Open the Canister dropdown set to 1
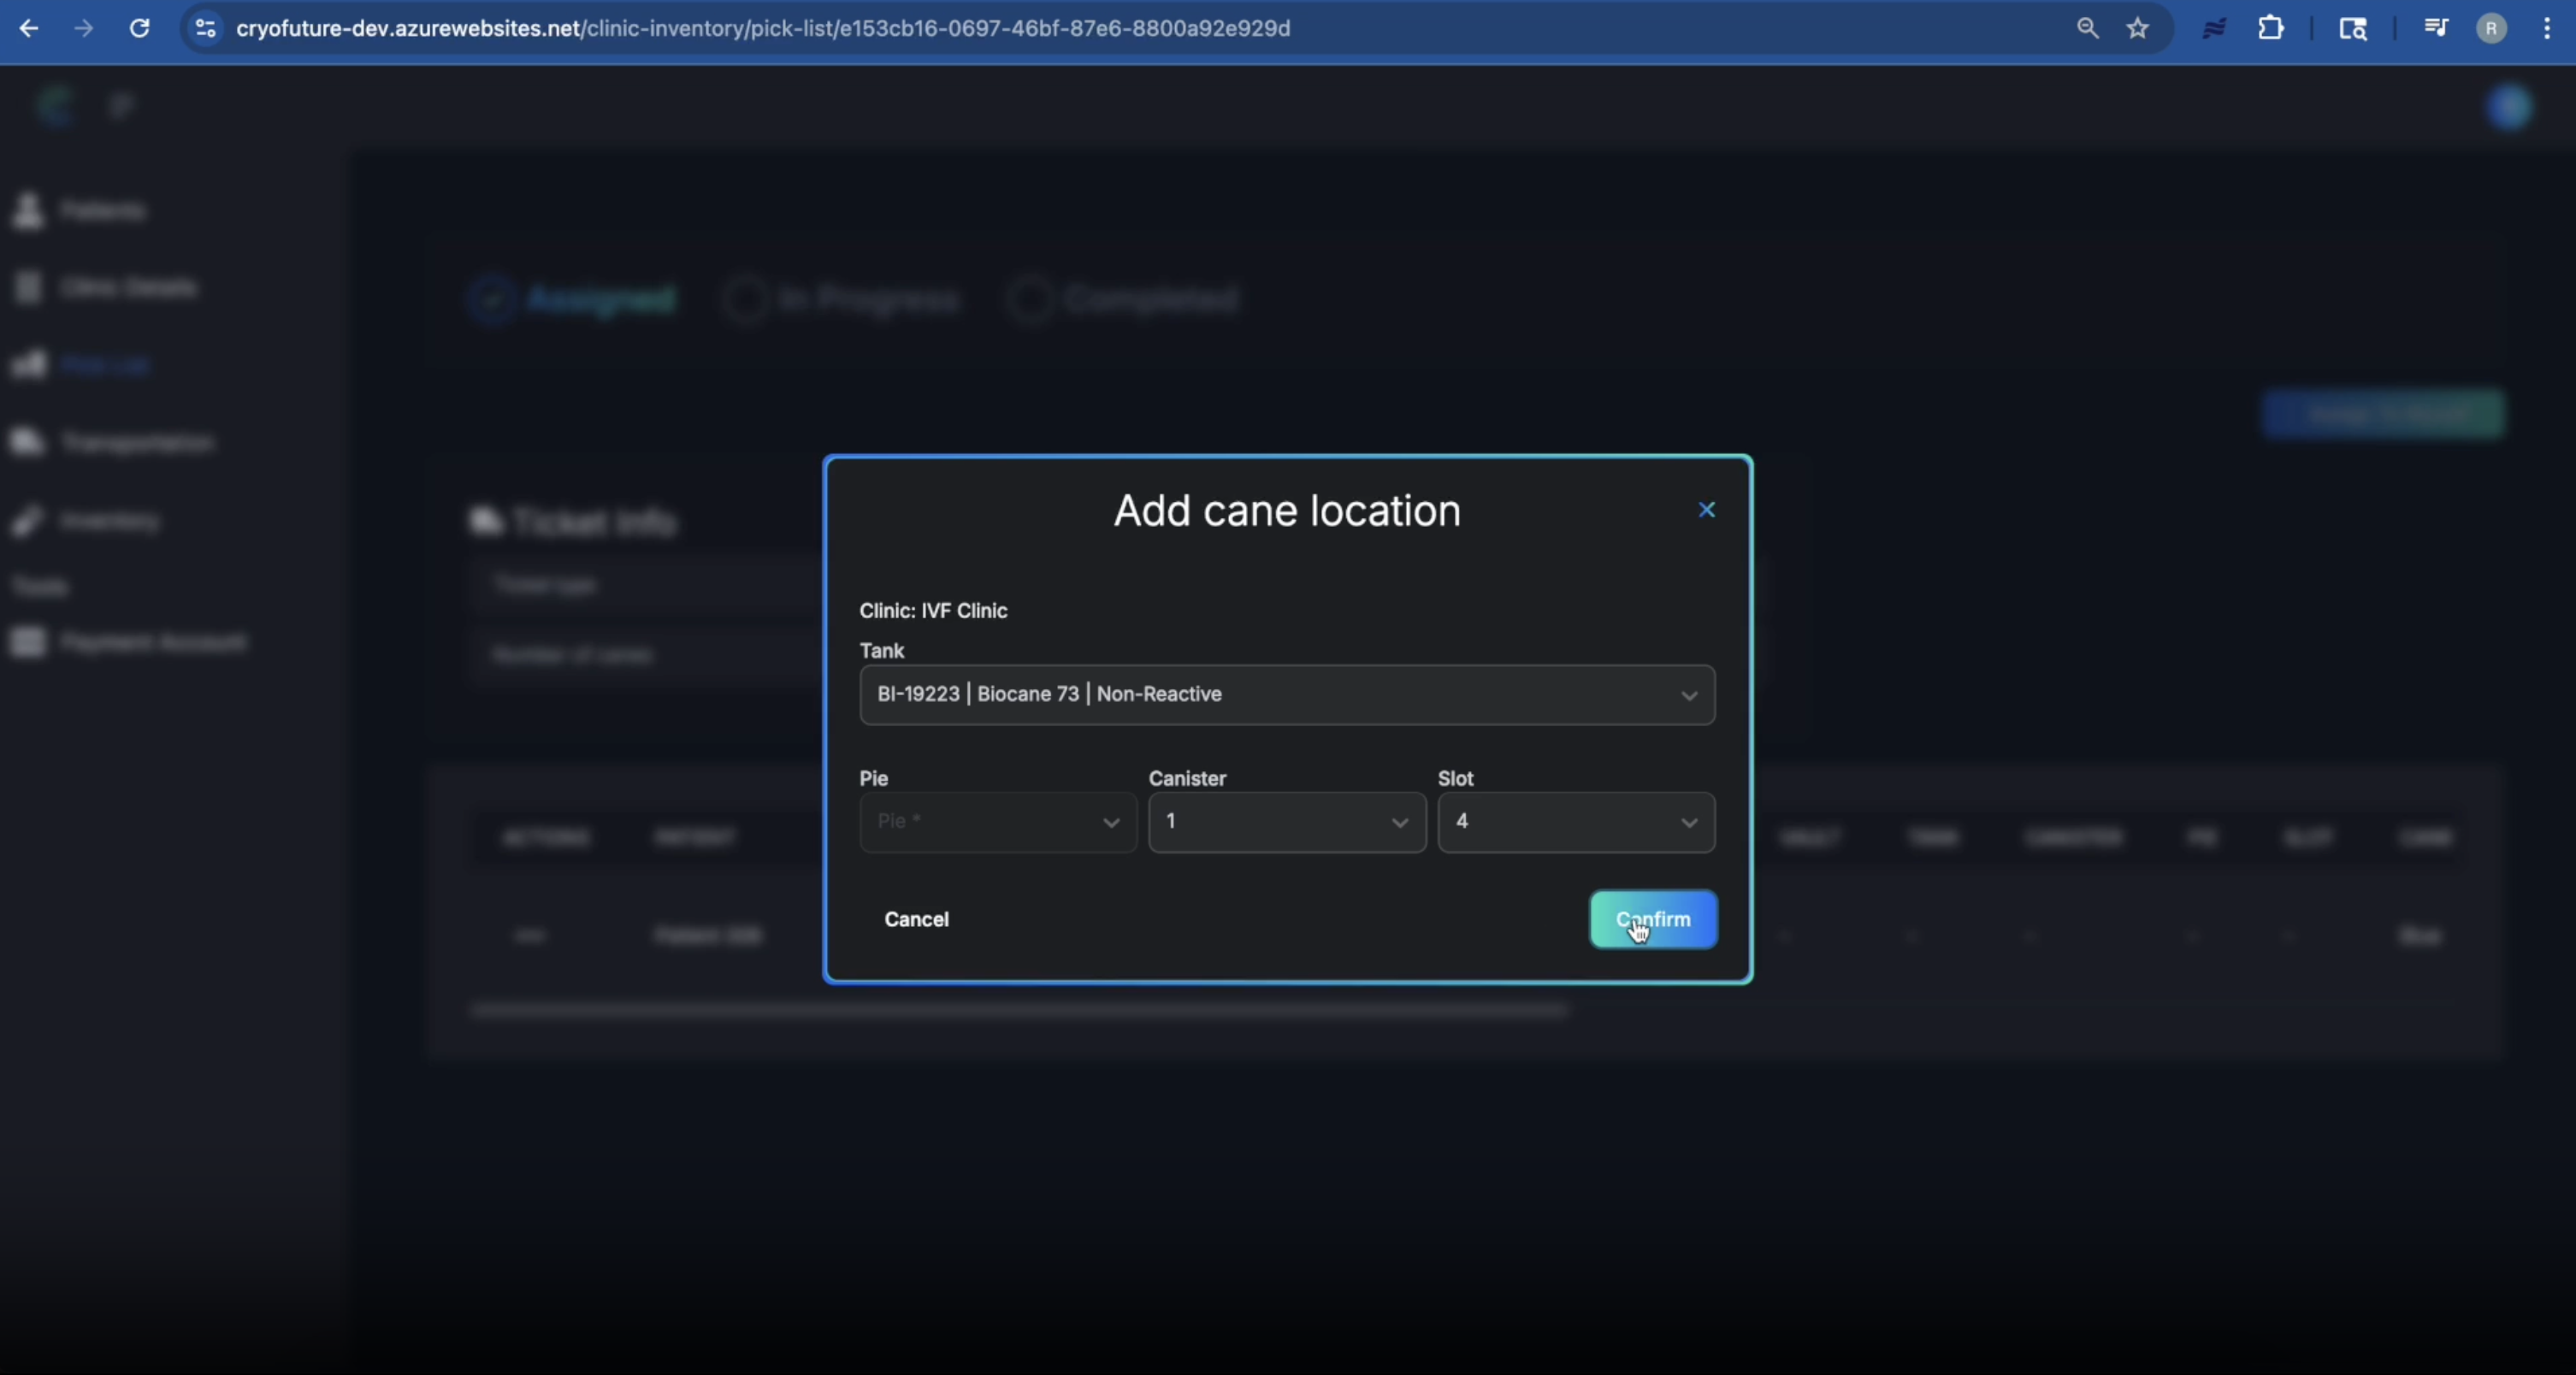 pyautogui.click(x=1286, y=822)
